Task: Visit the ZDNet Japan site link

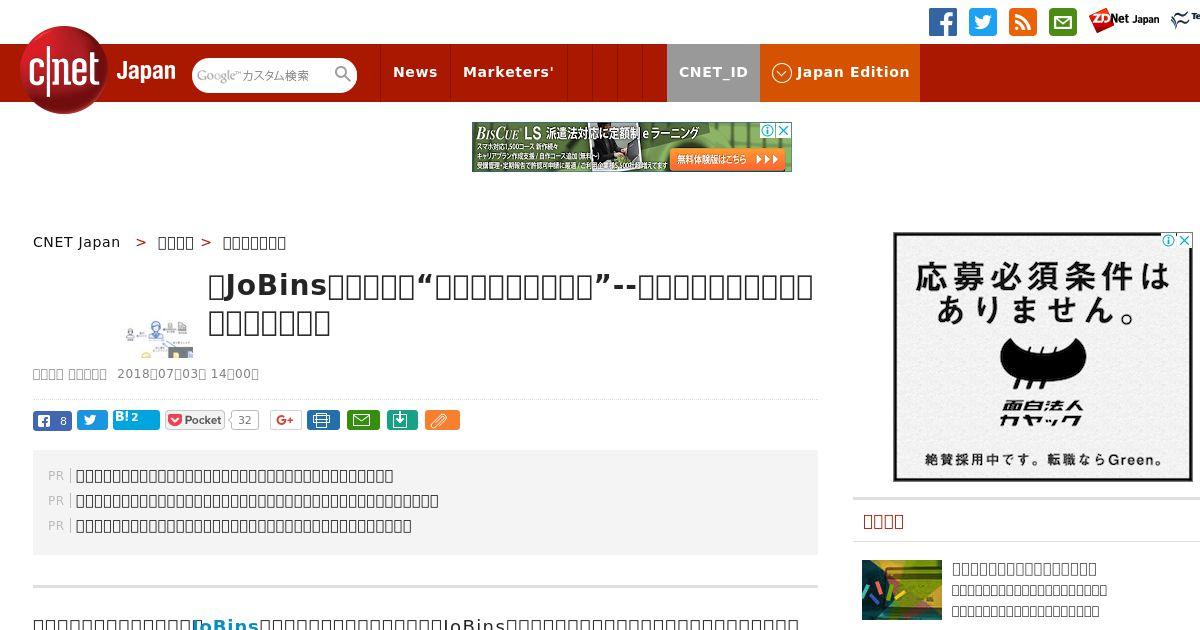Action: [1124, 20]
